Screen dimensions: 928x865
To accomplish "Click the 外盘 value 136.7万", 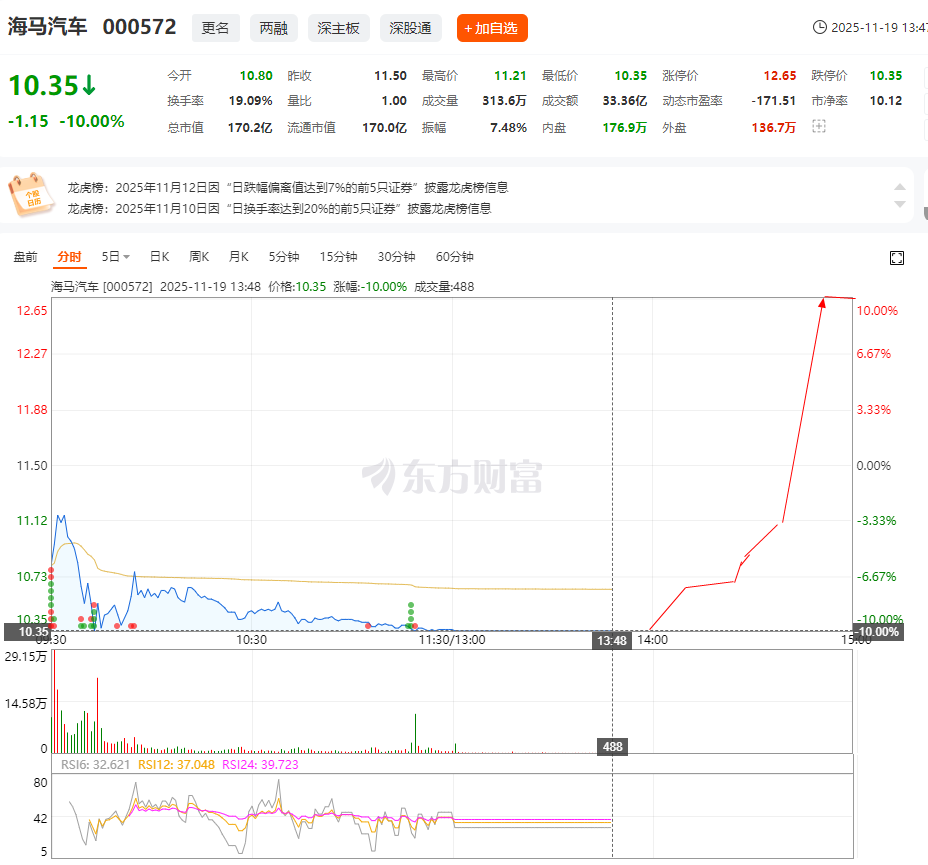I will click(x=774, y=127).
